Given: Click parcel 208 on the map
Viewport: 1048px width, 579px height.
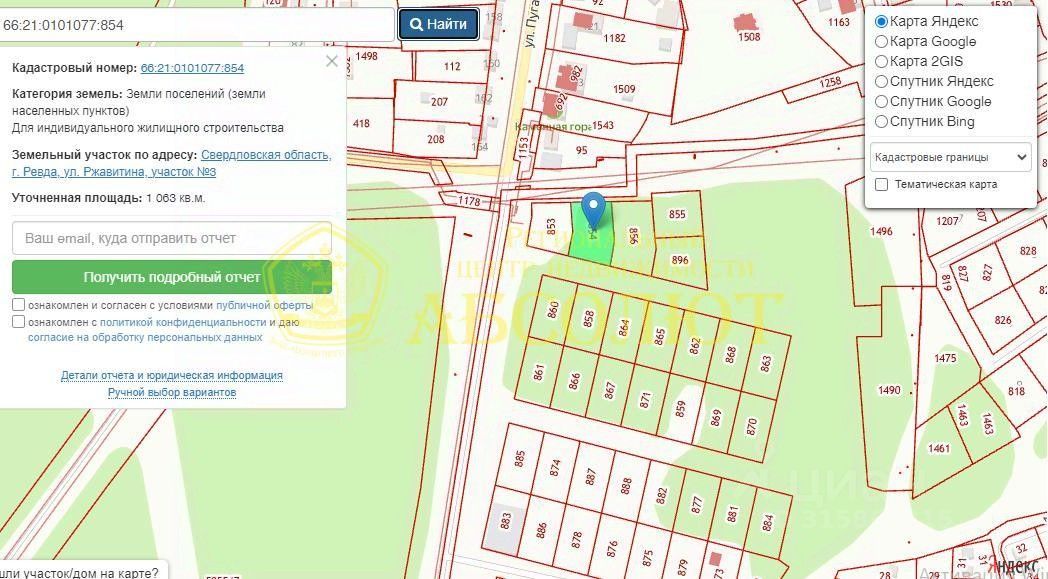Looking at the screenshot, I should click(x=436, y=139).
